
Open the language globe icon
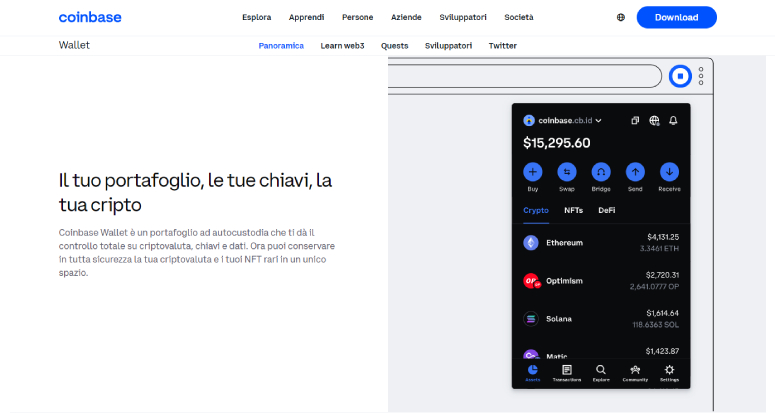point(621,17)
